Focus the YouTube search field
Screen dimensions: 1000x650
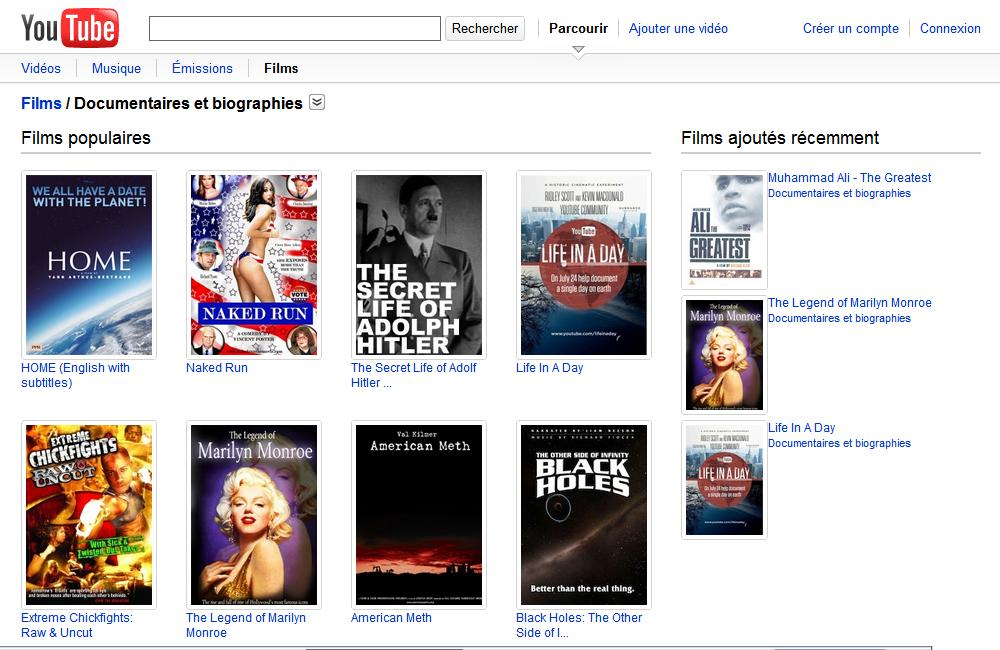coord(295,29)
